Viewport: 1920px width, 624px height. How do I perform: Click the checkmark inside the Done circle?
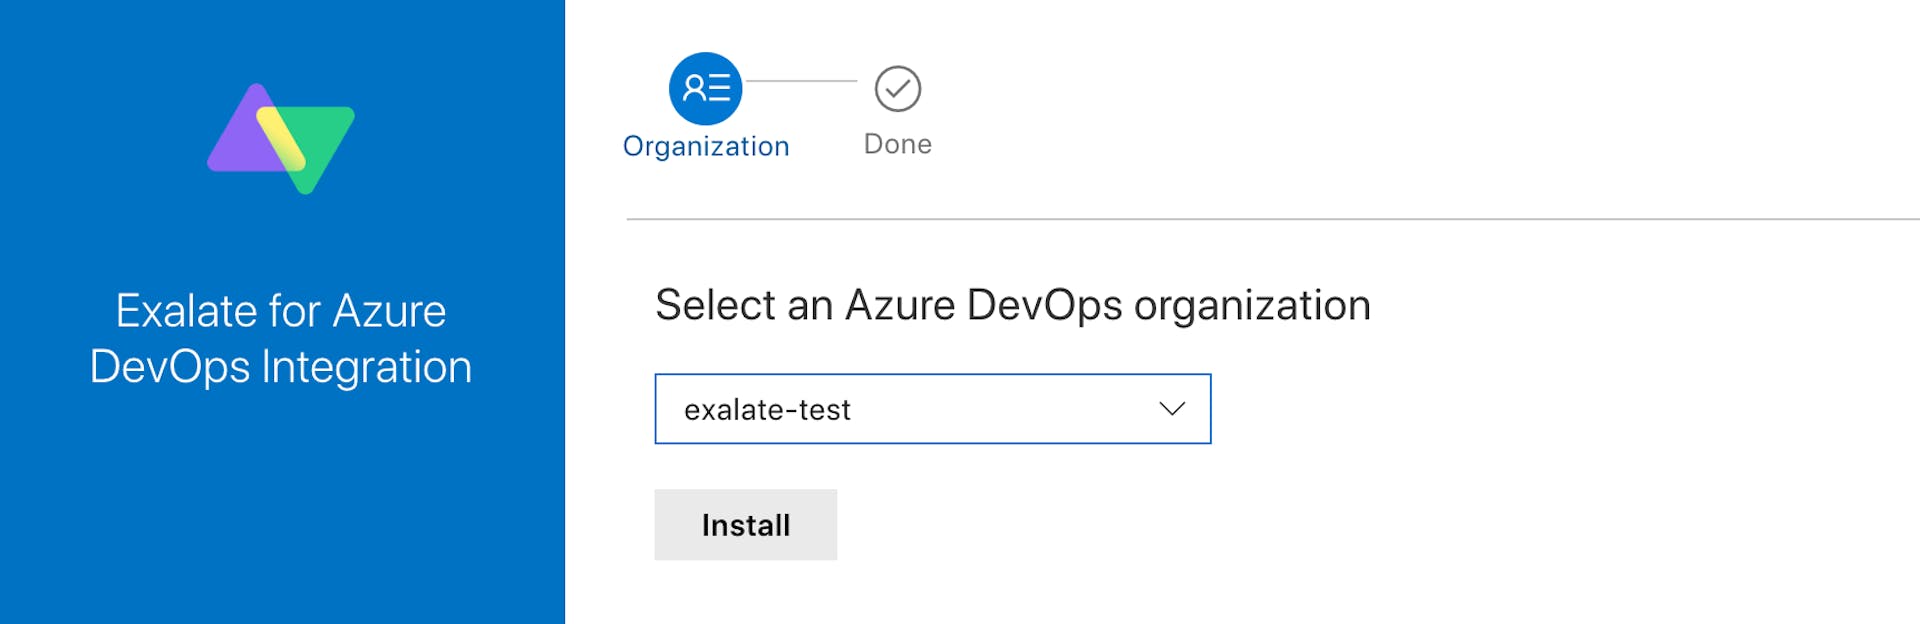(897, 88)
